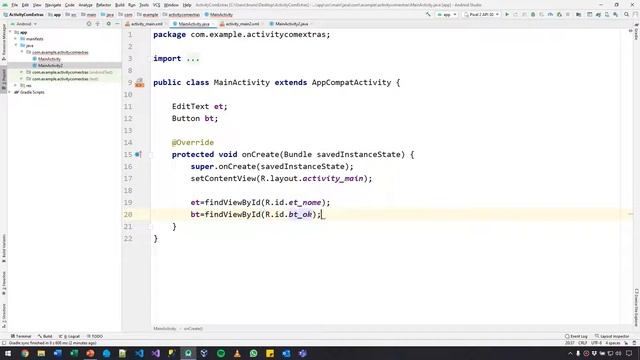Open the Terminal tool window

click(21, 336)
